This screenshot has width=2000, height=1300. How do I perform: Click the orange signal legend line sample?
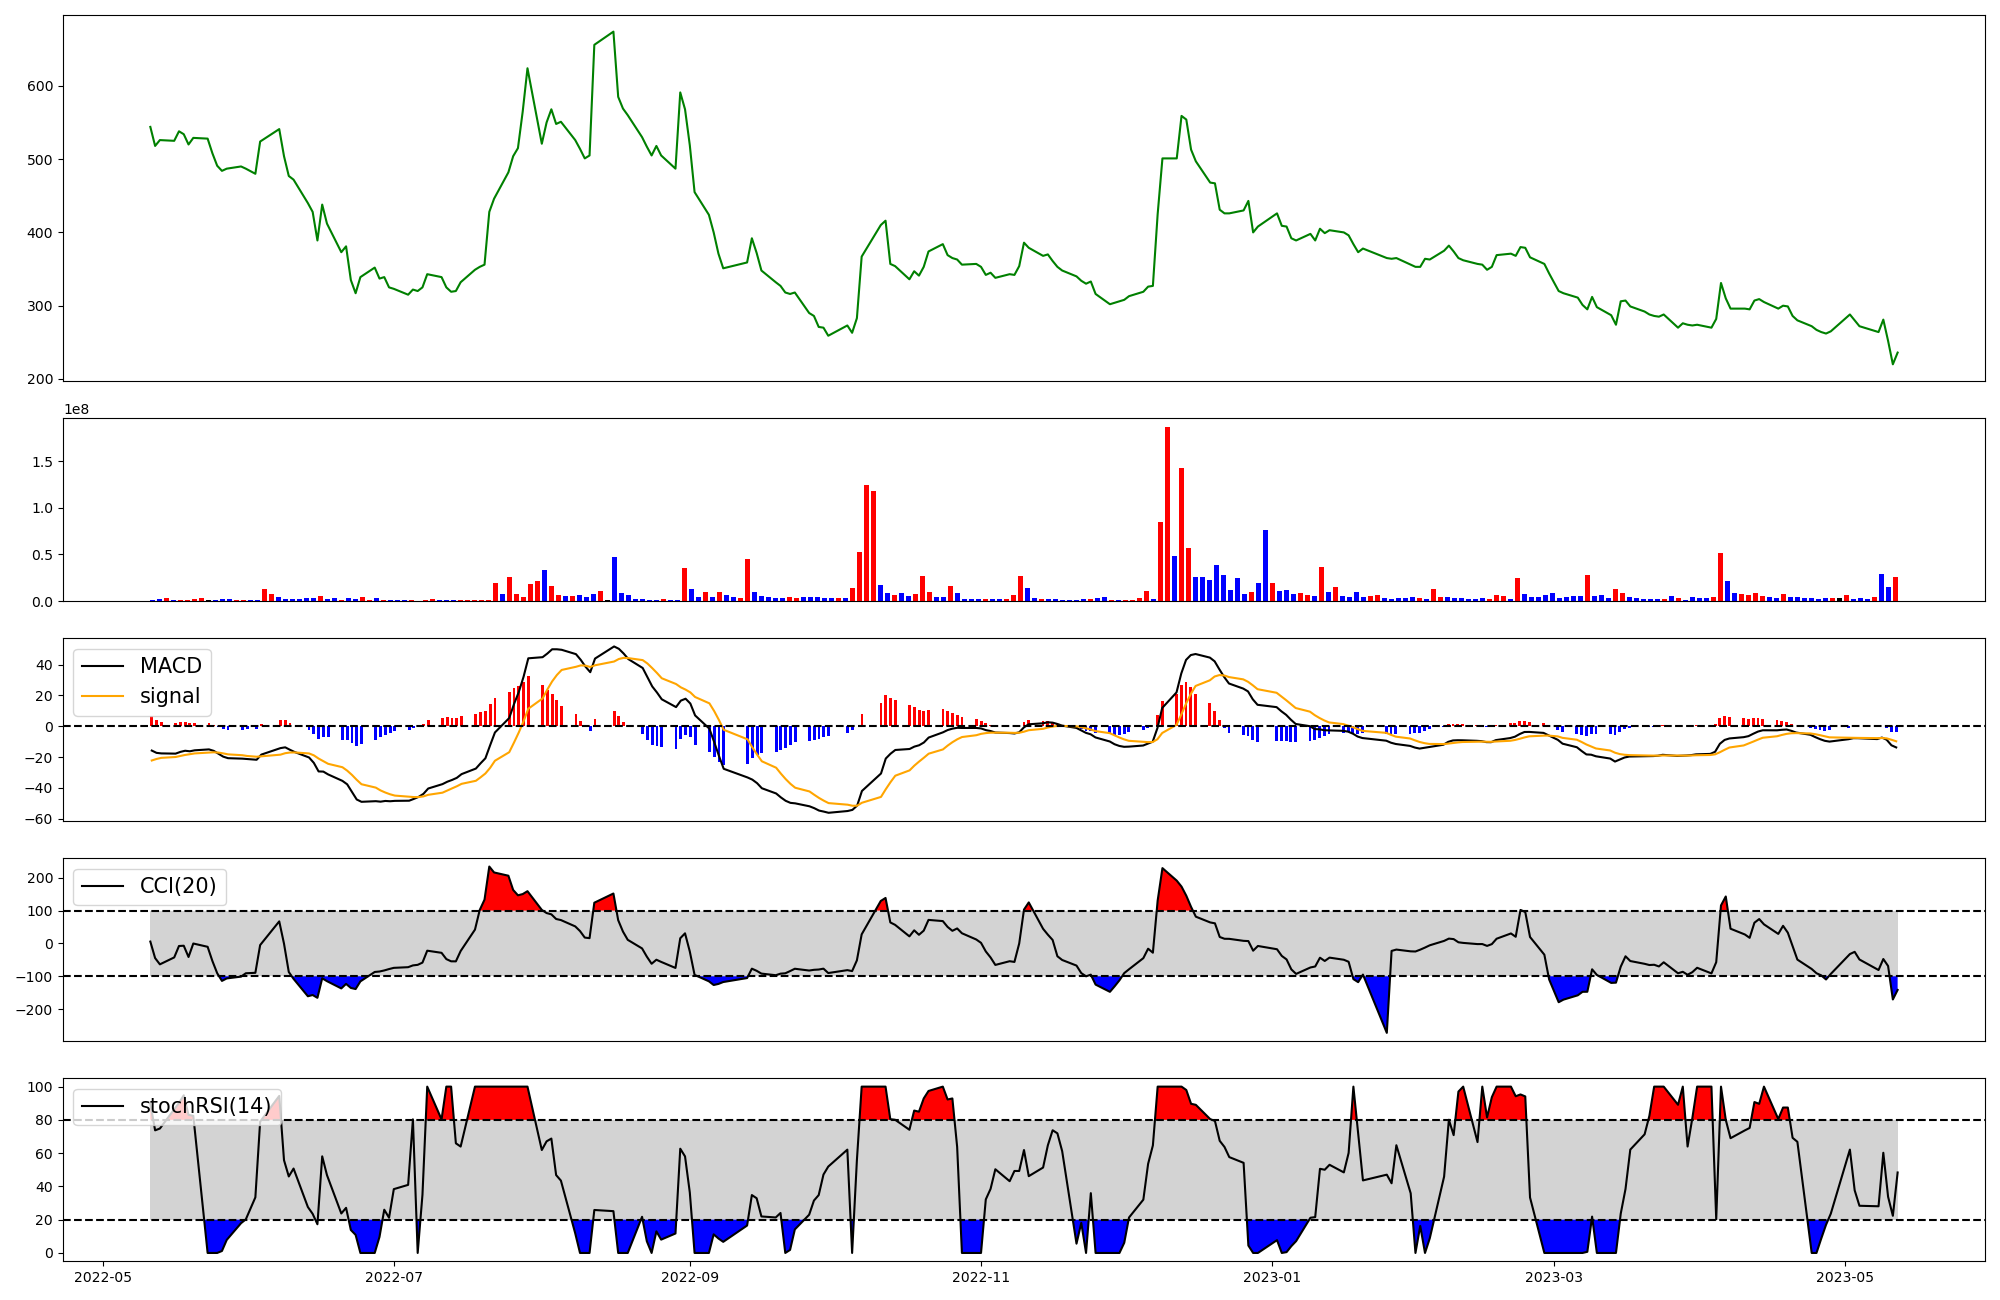pos(102,696)
